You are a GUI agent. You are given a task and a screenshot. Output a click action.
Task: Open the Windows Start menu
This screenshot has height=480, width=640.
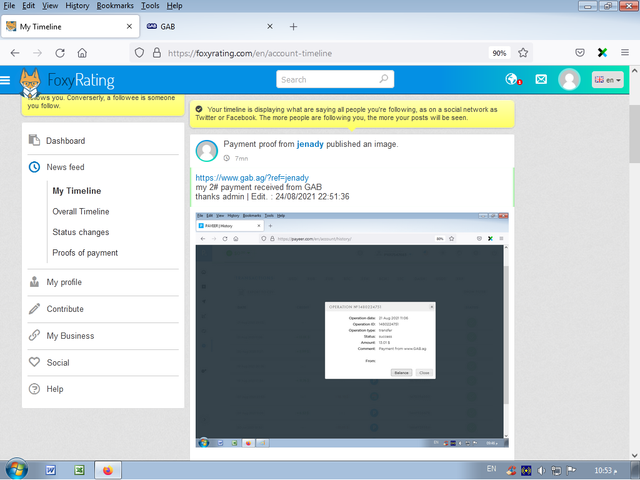point(16,469)
